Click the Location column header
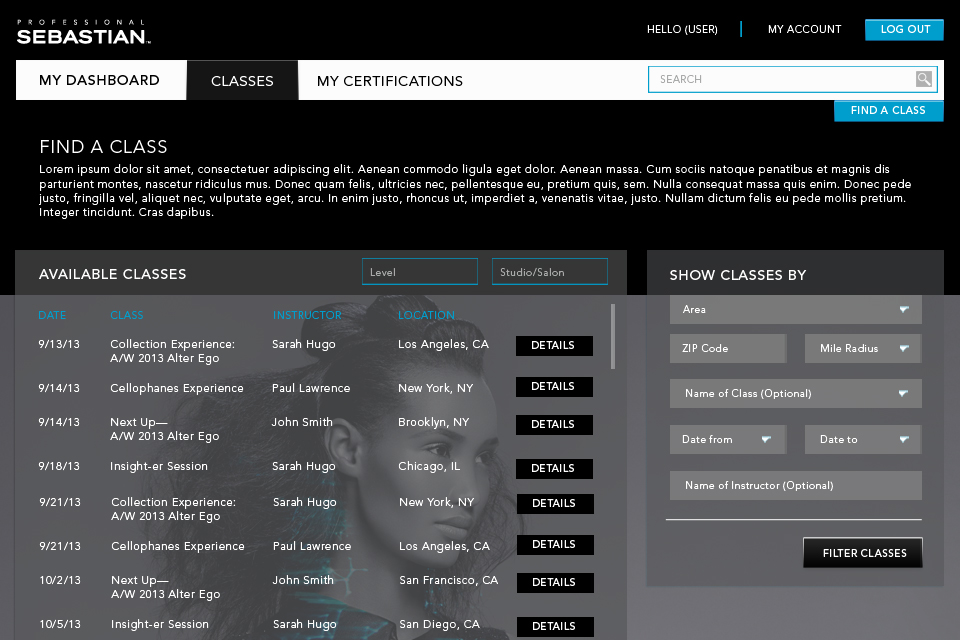Viewport: 960px width, 640px height. [426, 315]
